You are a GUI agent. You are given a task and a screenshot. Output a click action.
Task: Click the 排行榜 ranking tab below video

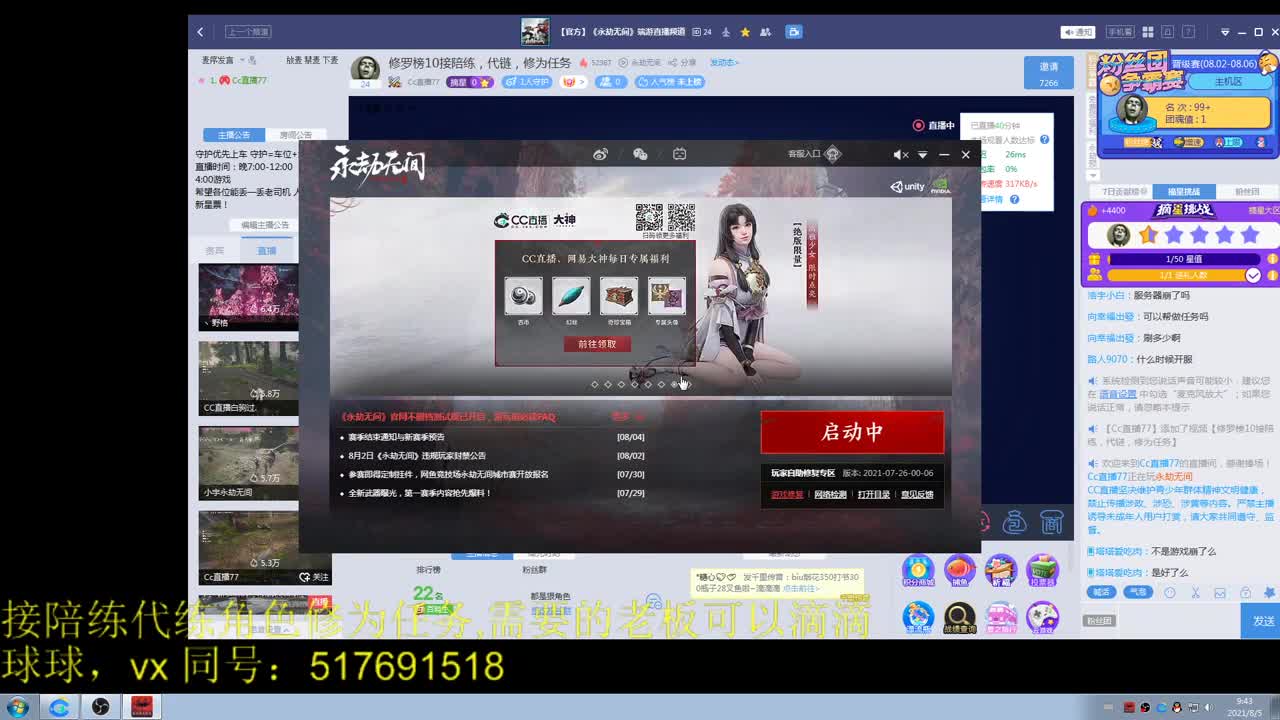(428, 570)
